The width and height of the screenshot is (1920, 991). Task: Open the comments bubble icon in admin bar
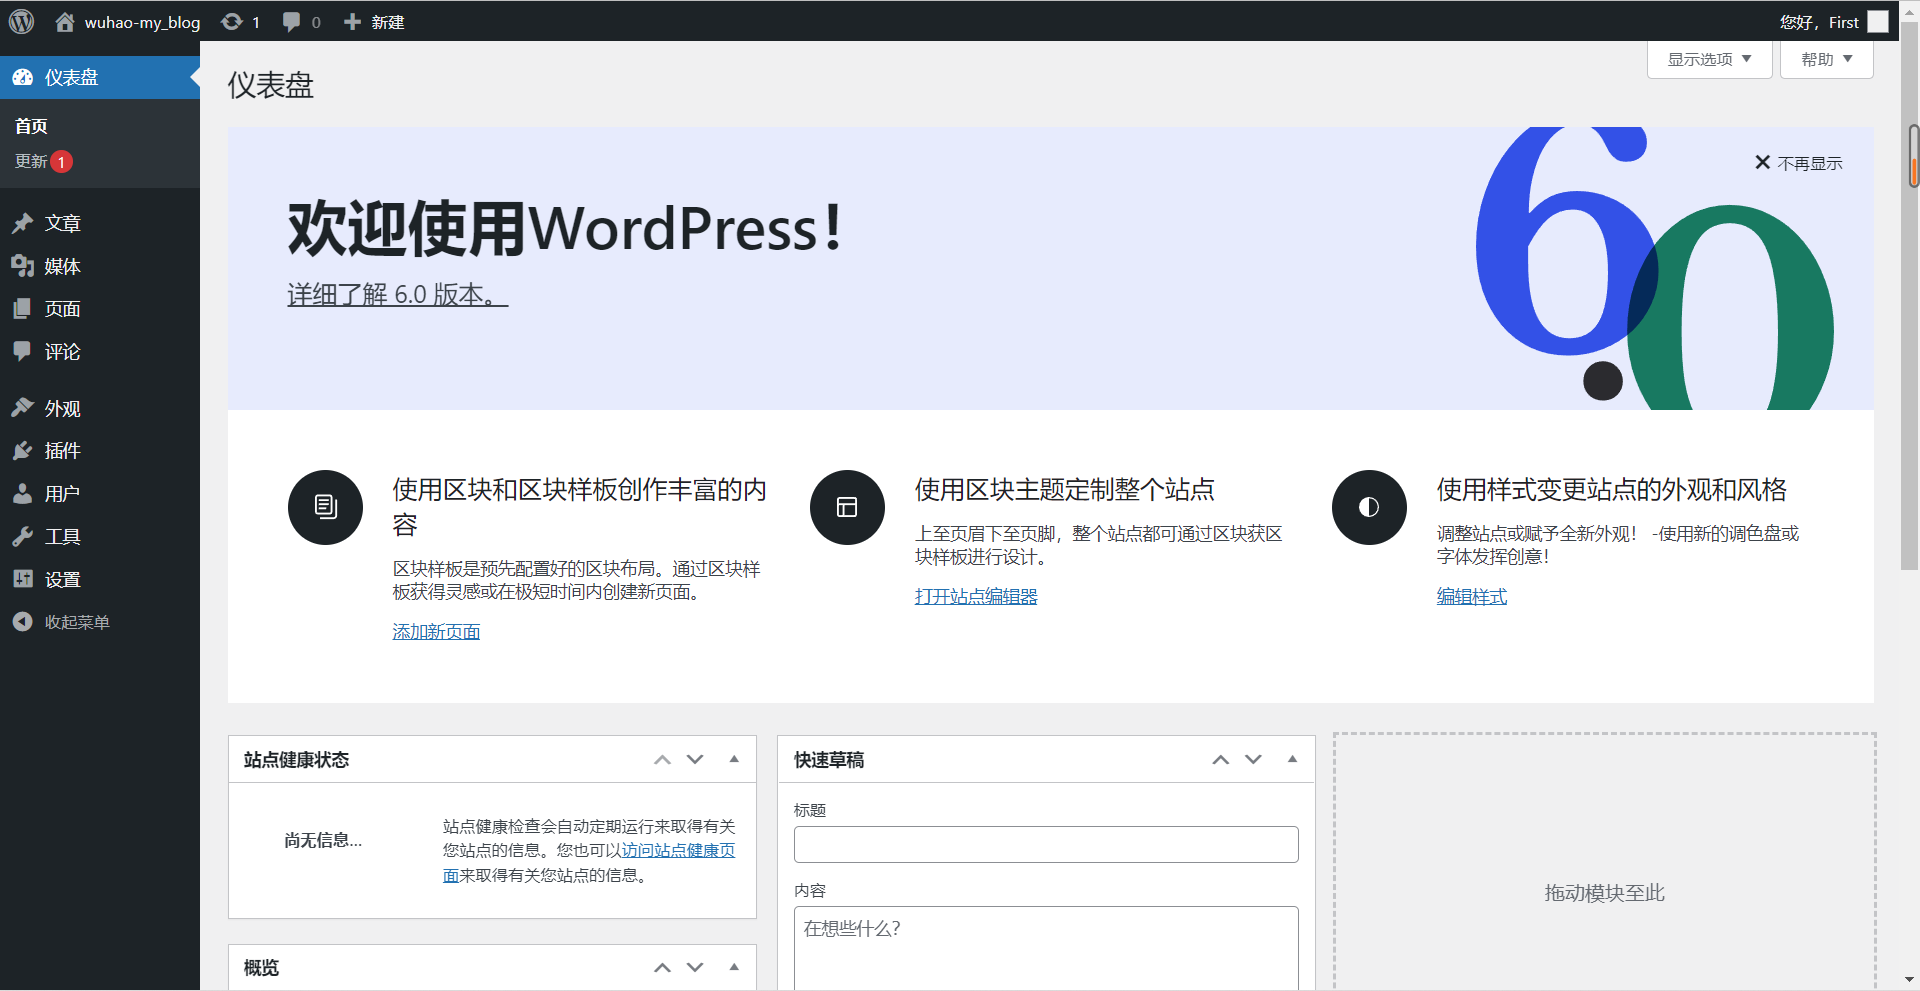(x=291, y=21)
